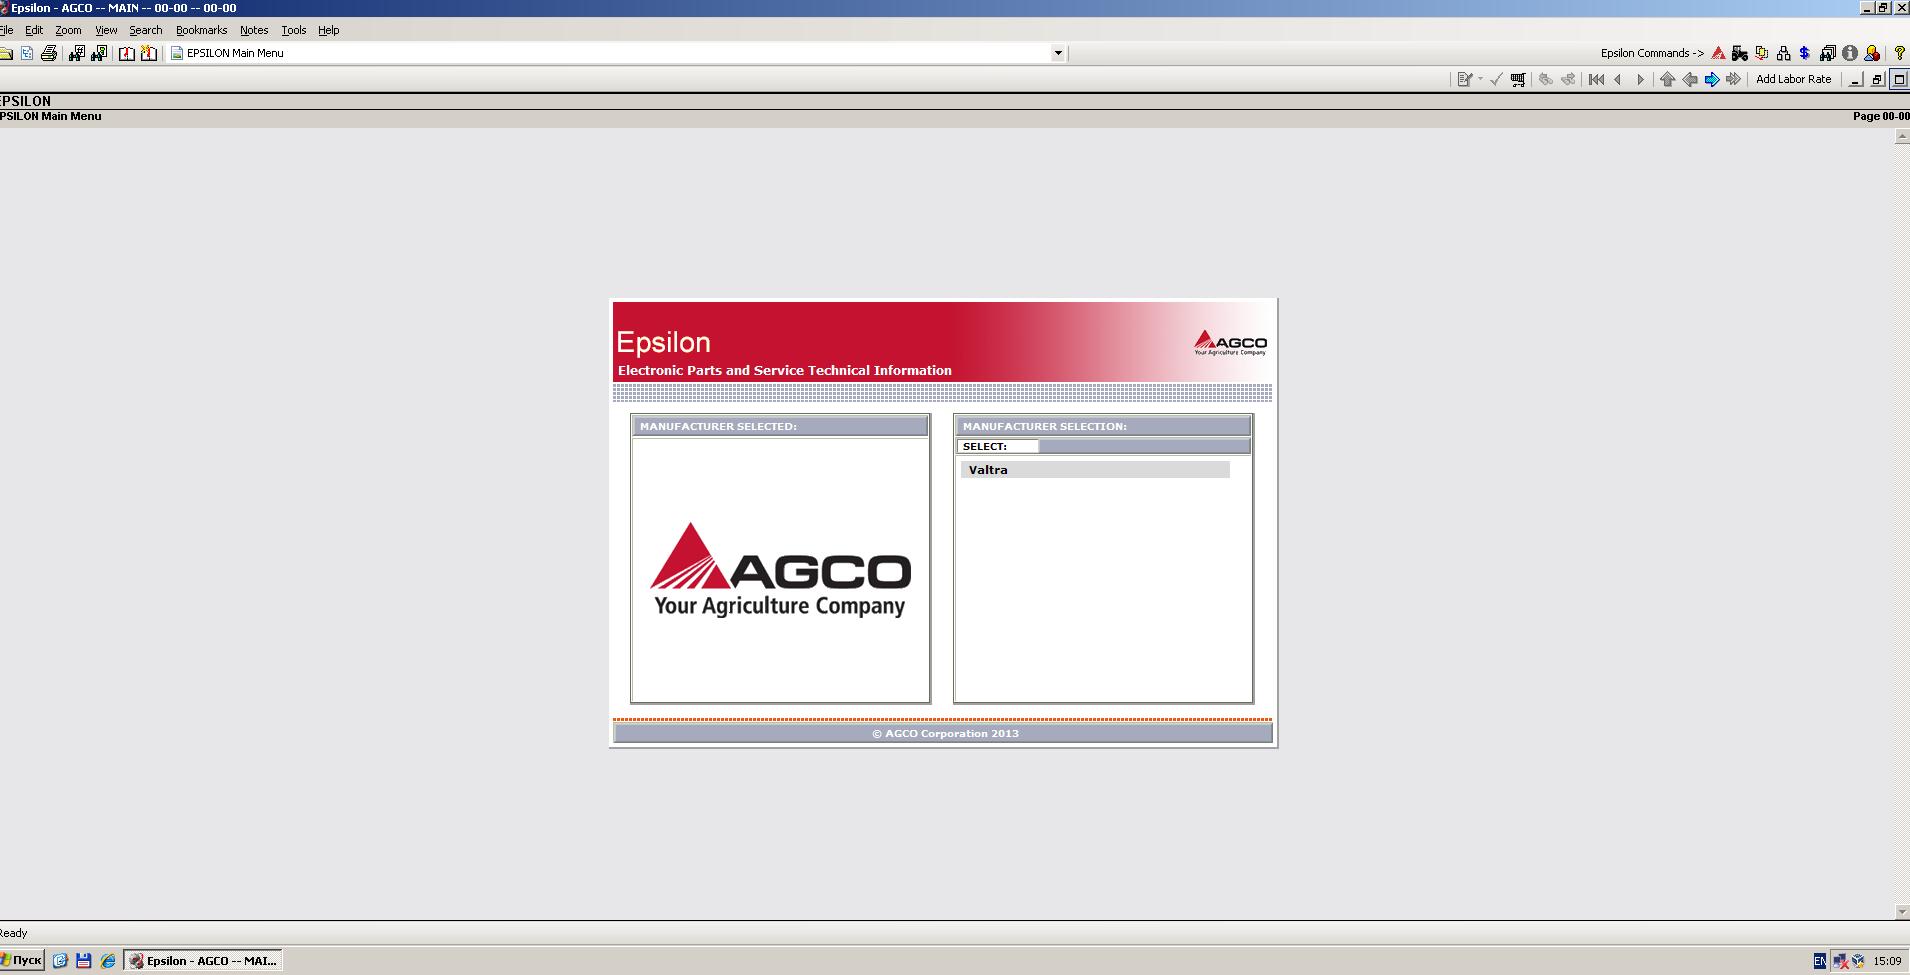Screen dimensions: 1910x975
Task: Click the next page triangle icon
Action: tap(1640, 79)
